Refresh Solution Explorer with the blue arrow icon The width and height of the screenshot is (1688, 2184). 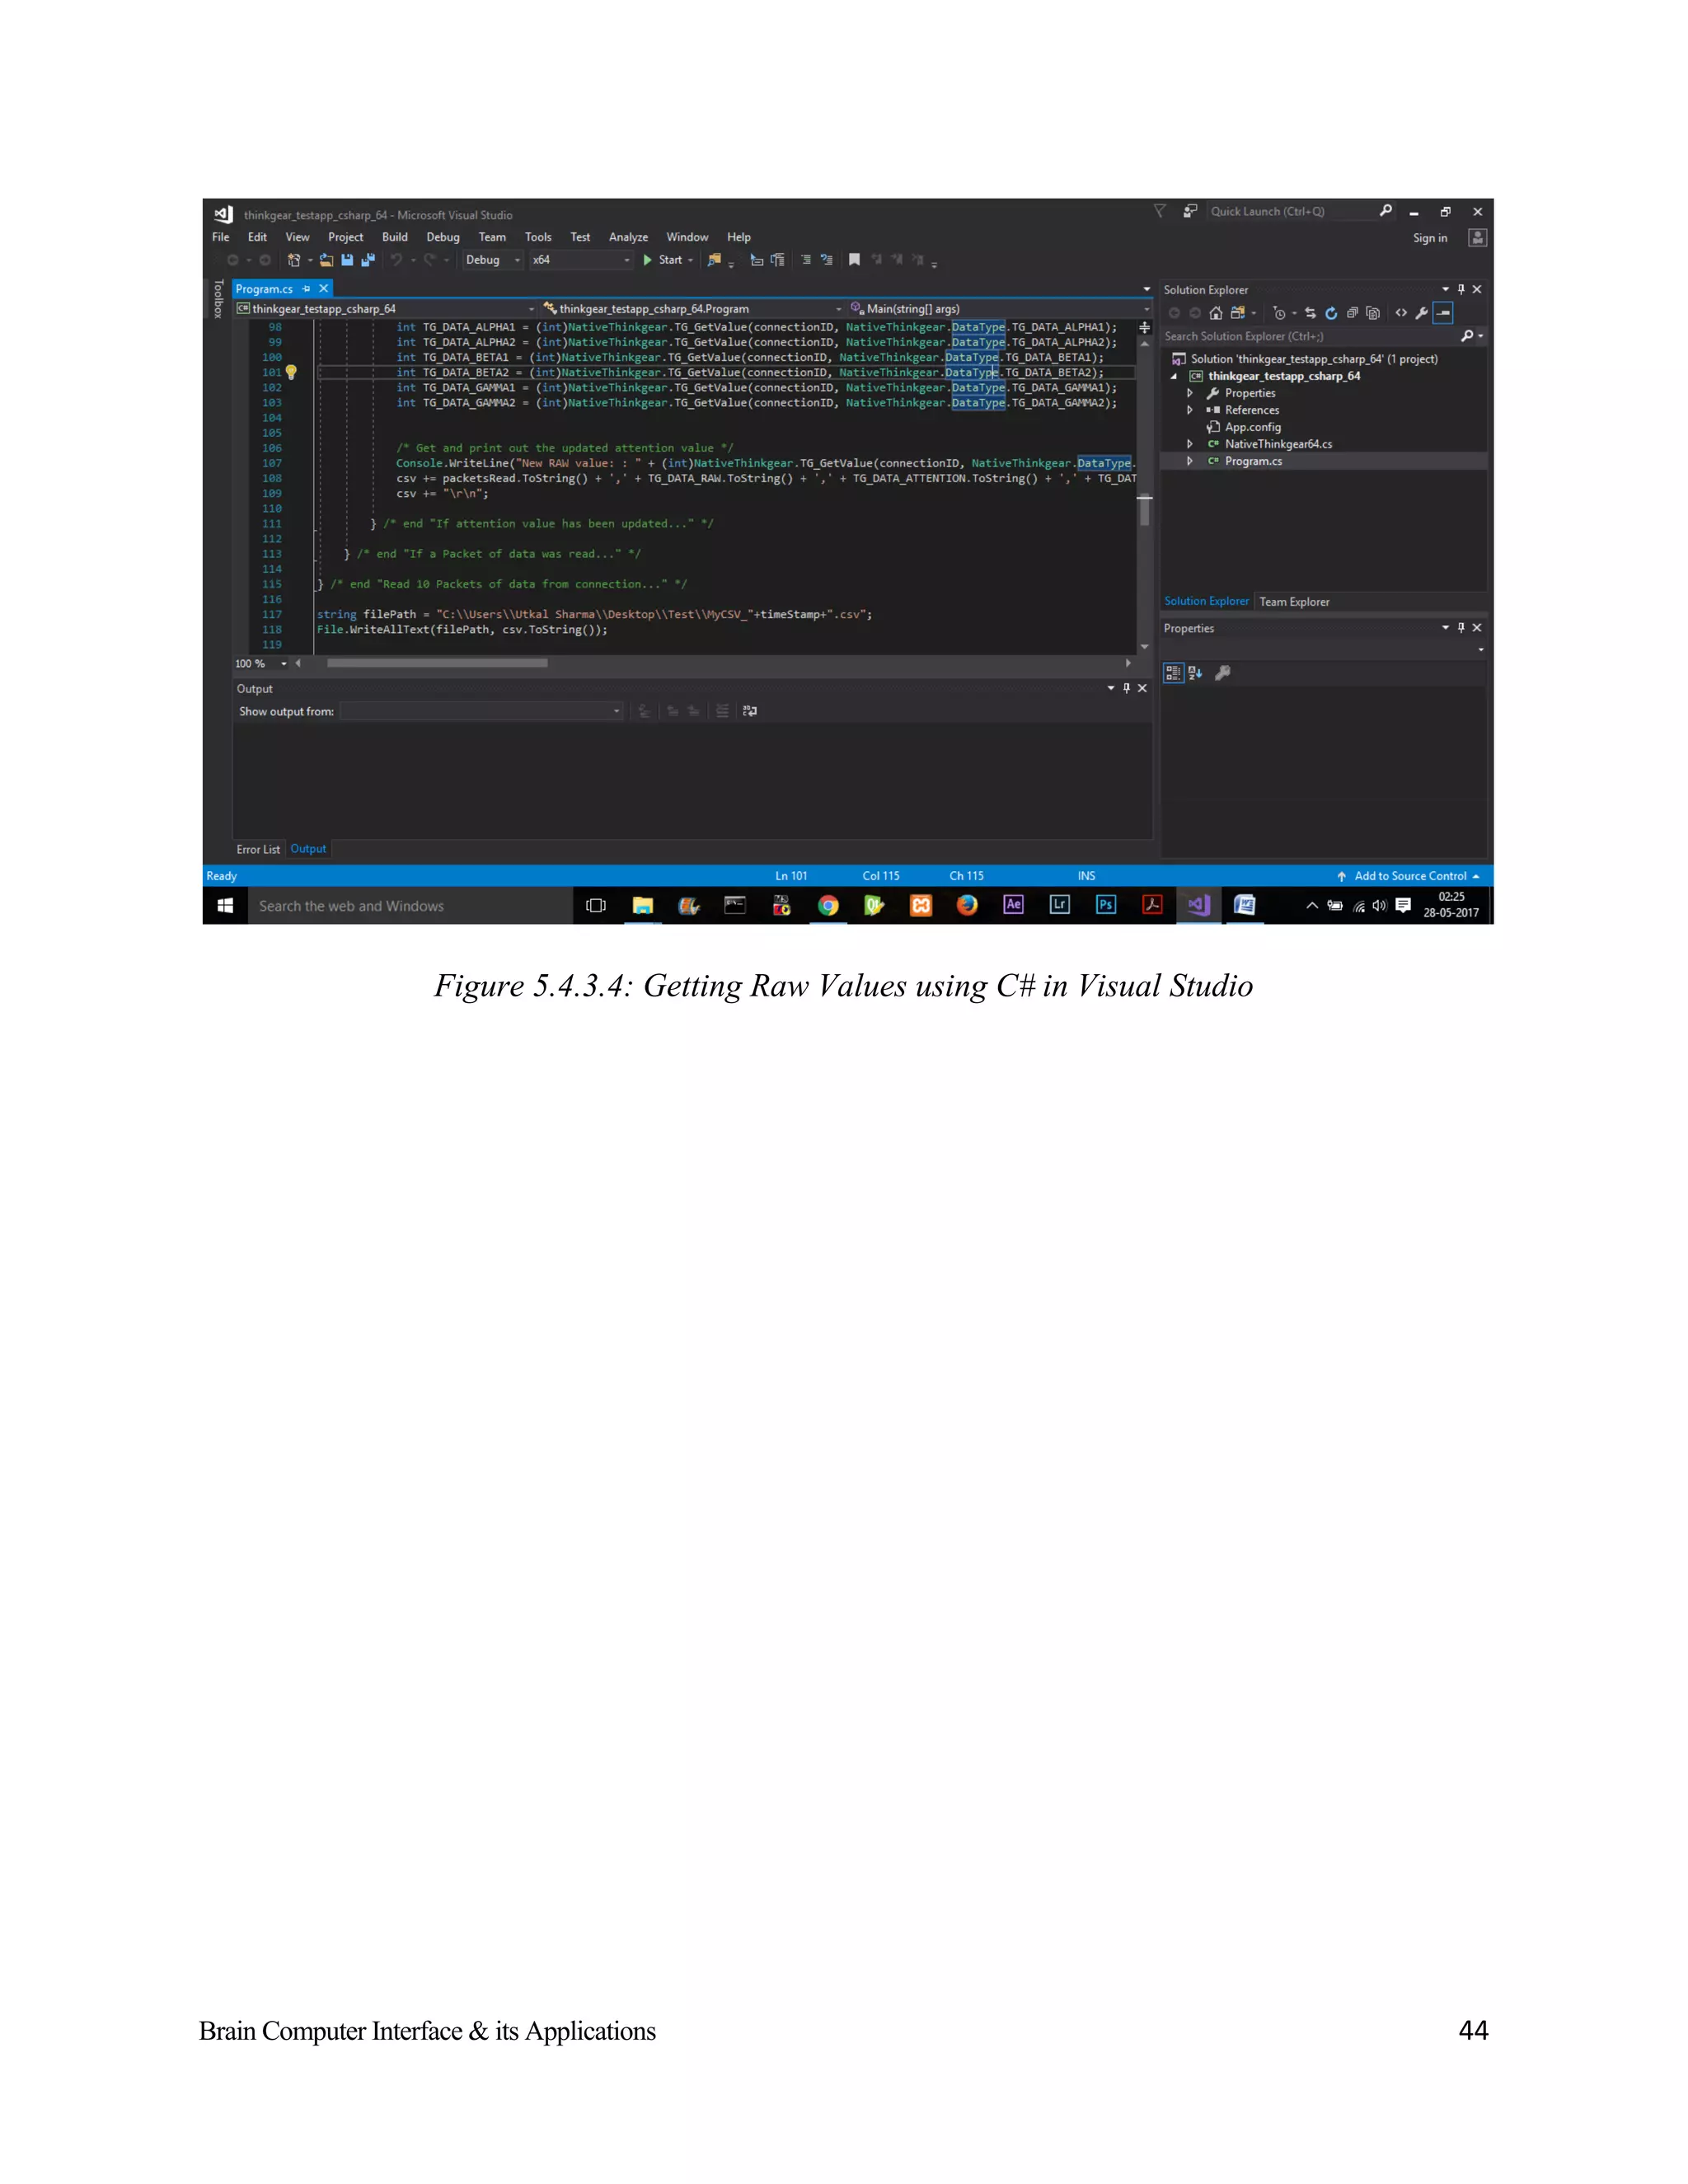coord(1331,313)
